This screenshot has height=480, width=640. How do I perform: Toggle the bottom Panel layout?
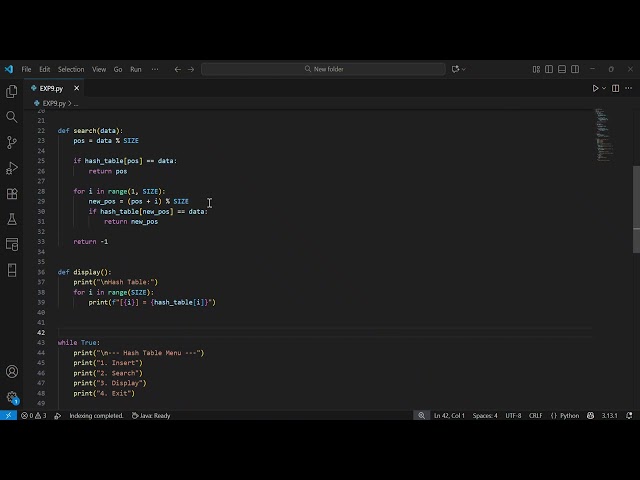562,69
